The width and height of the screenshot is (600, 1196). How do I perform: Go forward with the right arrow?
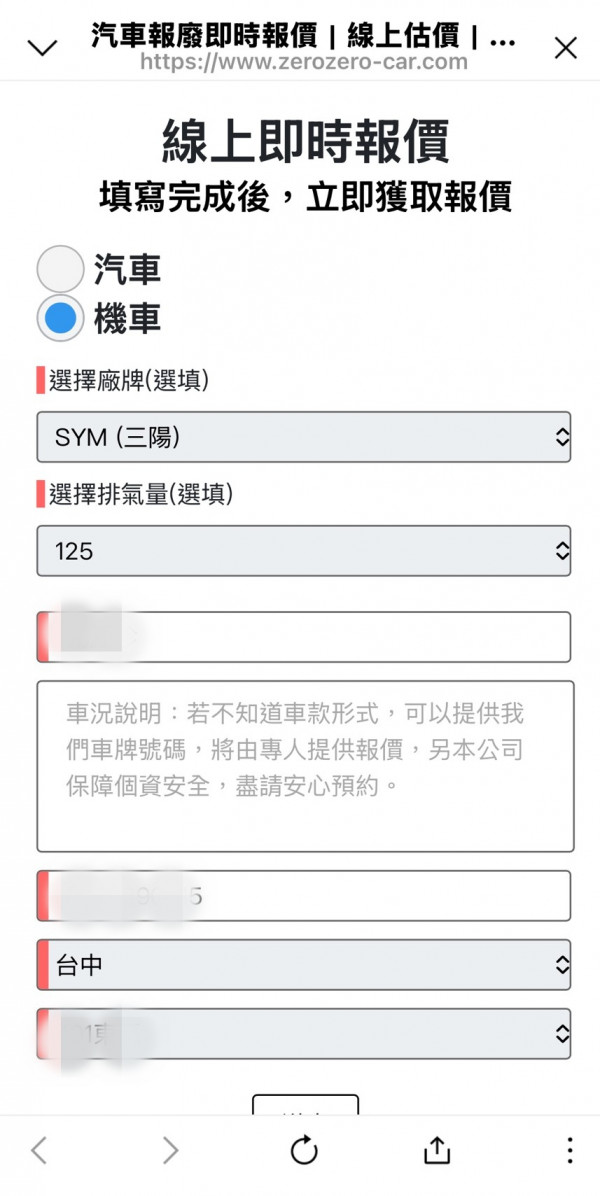[x=171, y=1150]
